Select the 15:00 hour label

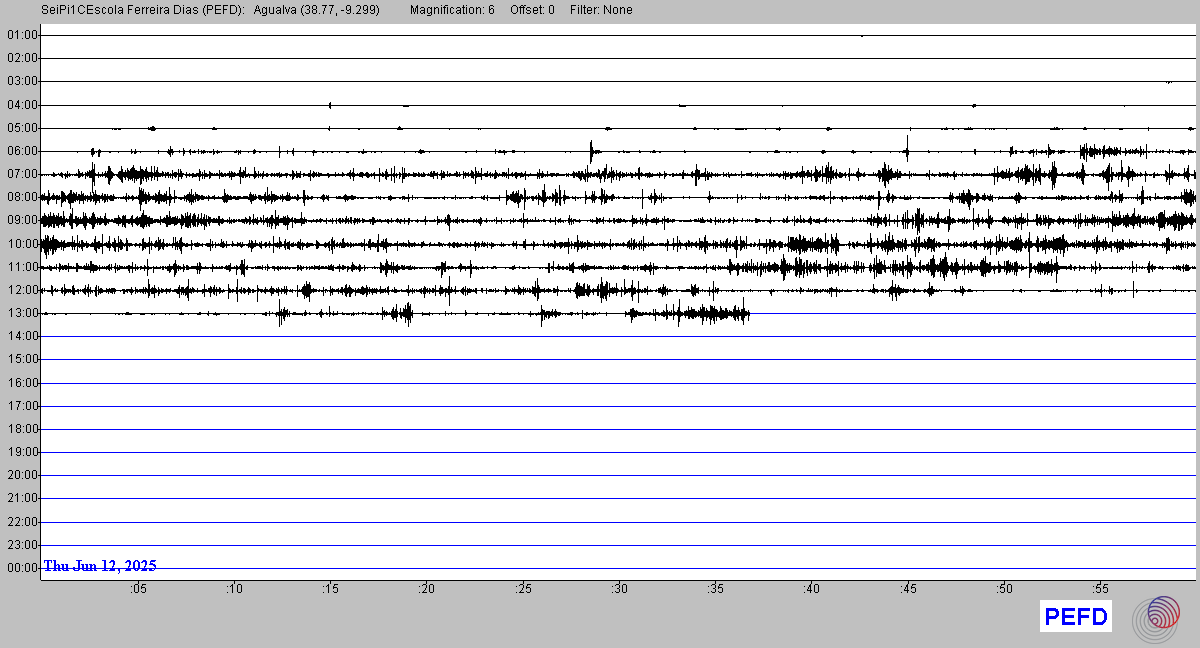(x=22, y=360)
